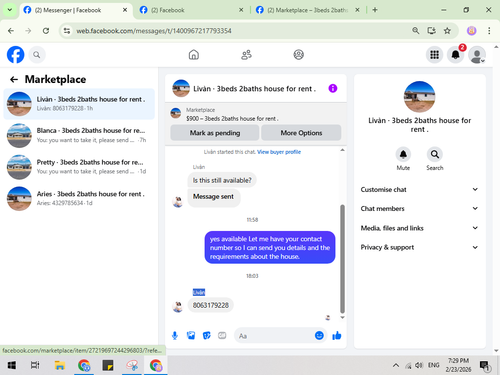500x375 pixels.
Task: Show hidden system tray icons
Action: (396, 365)
